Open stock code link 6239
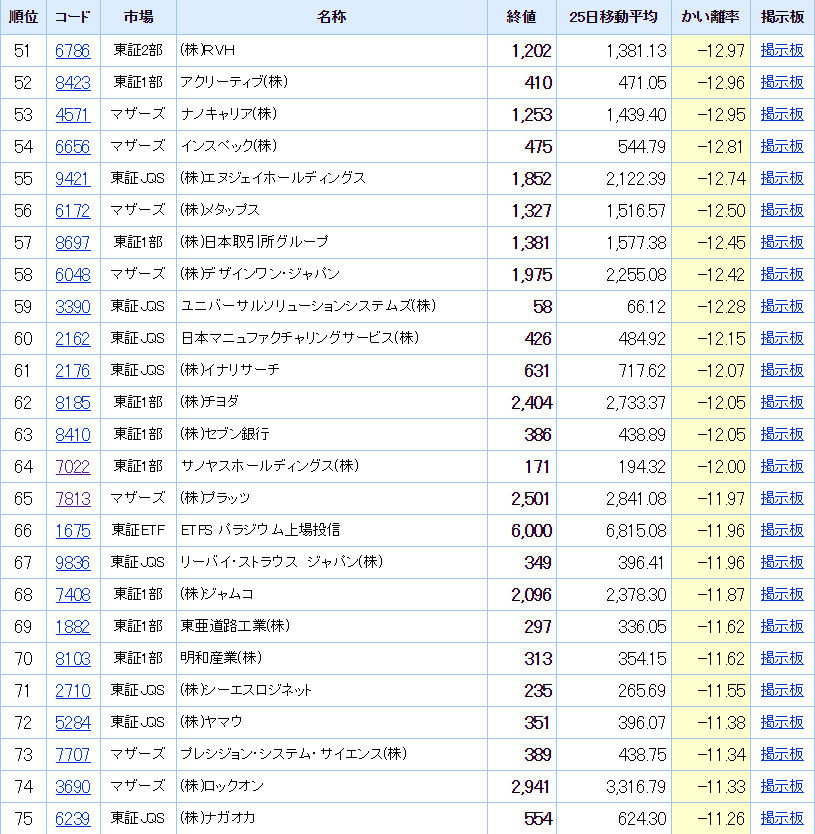This screenshot has height=834, width=815. (73, 819)
